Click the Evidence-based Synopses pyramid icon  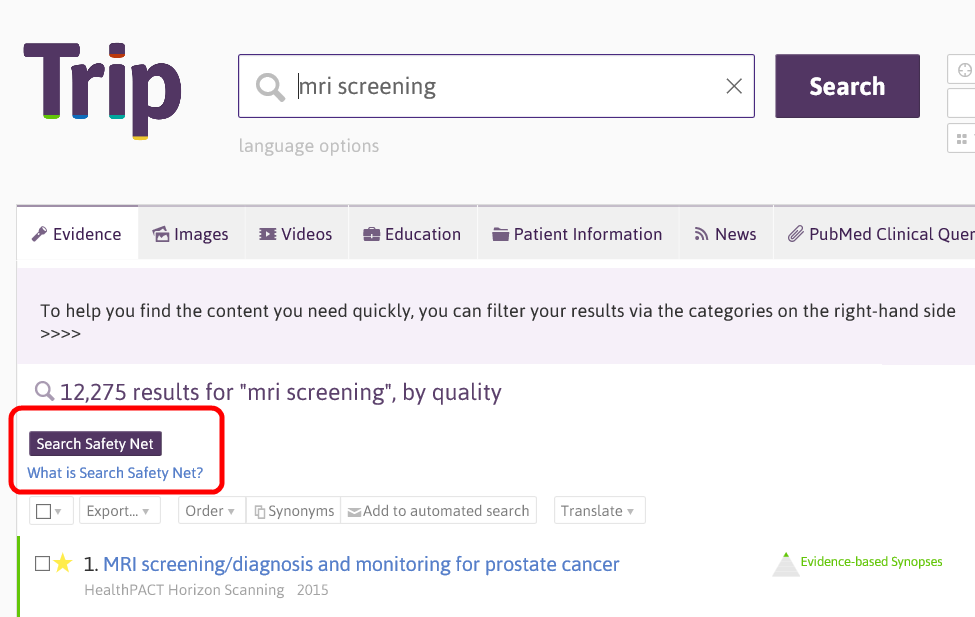click(x=786, y=564)
